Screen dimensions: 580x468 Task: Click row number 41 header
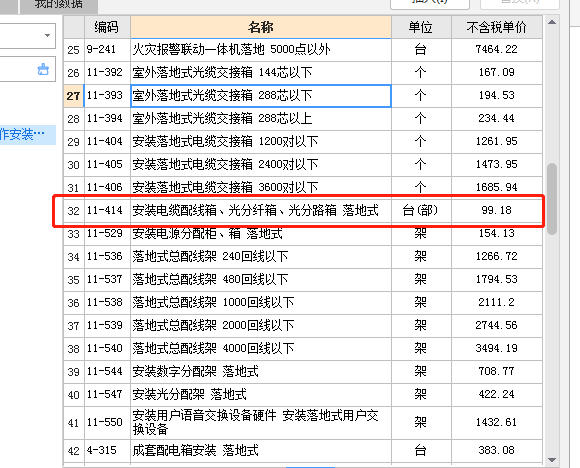coord(74,423)
